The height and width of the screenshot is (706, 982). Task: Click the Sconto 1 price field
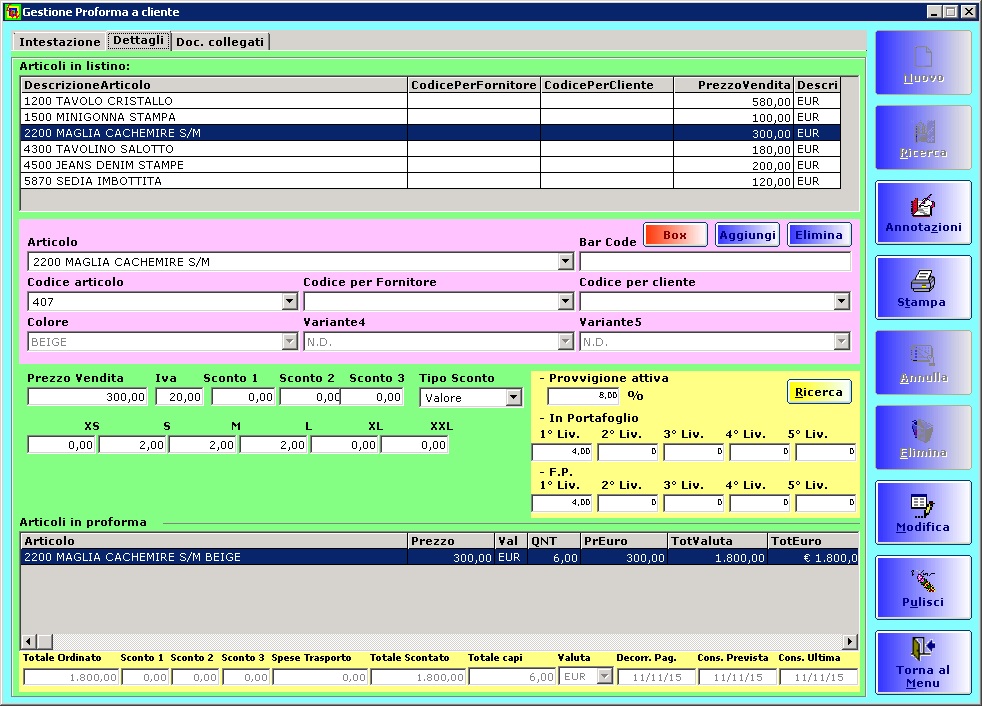pos(243,397)
